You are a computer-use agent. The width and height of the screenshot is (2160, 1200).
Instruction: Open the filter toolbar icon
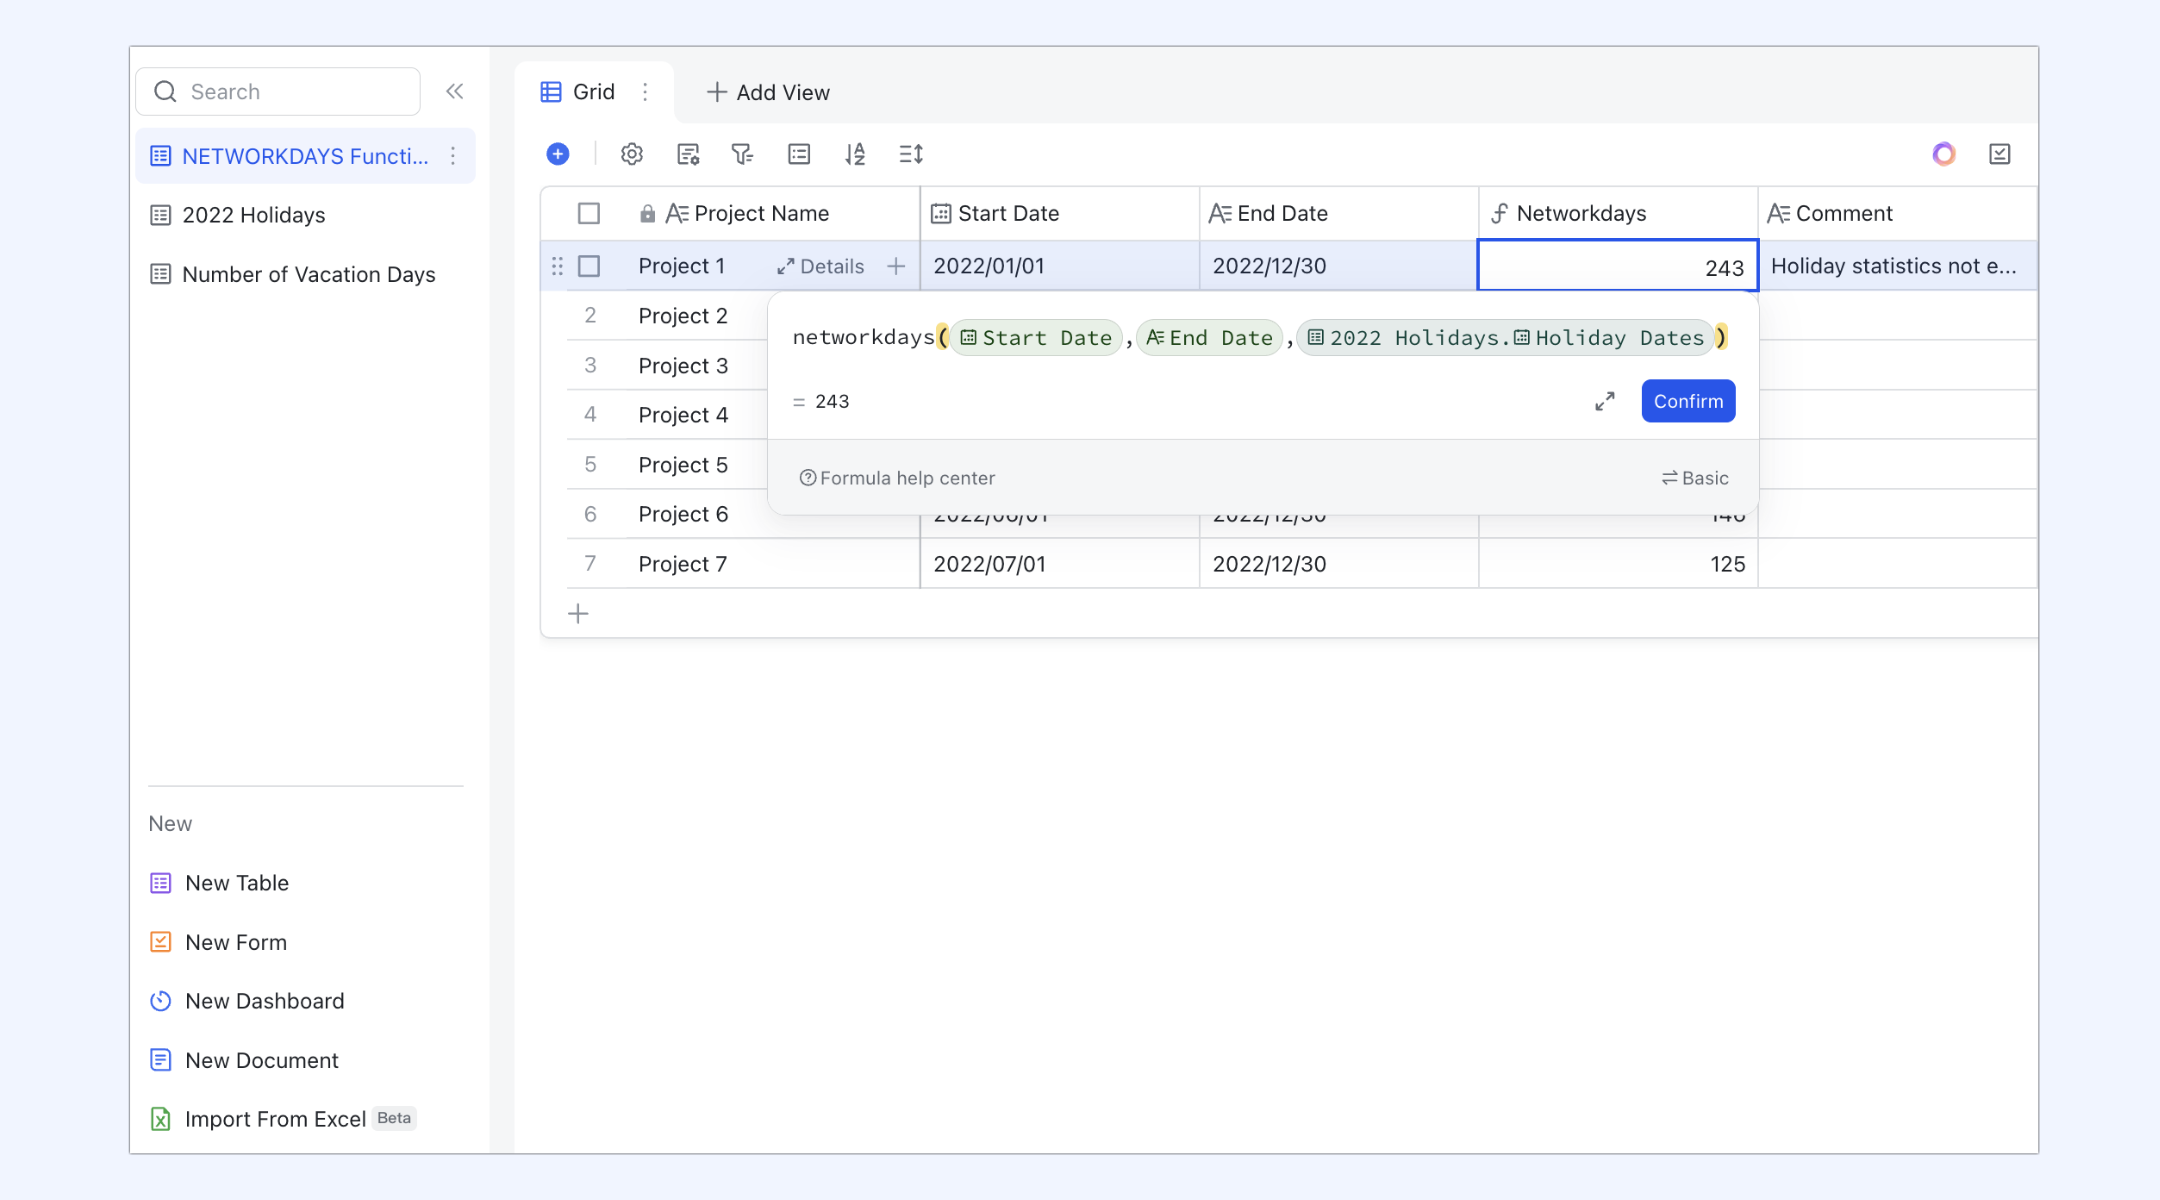(x=742, y=154)
